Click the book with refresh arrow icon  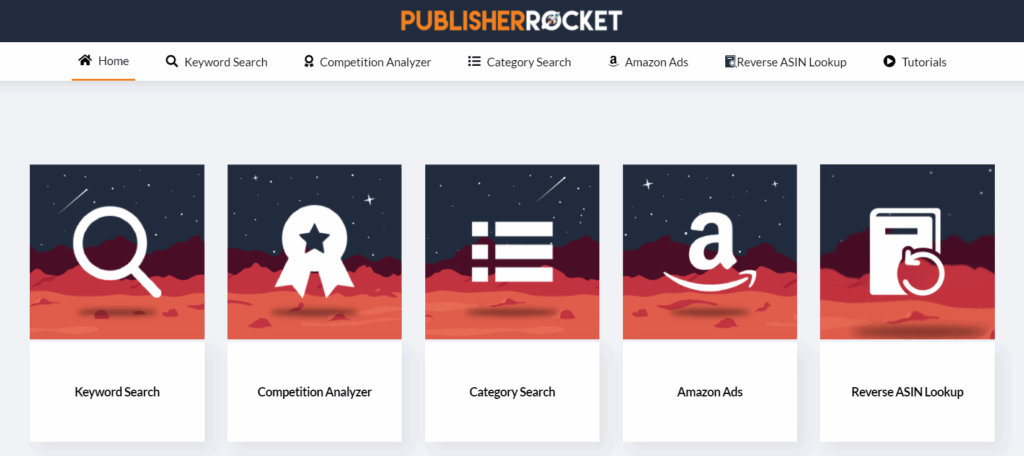pos(907,252)
